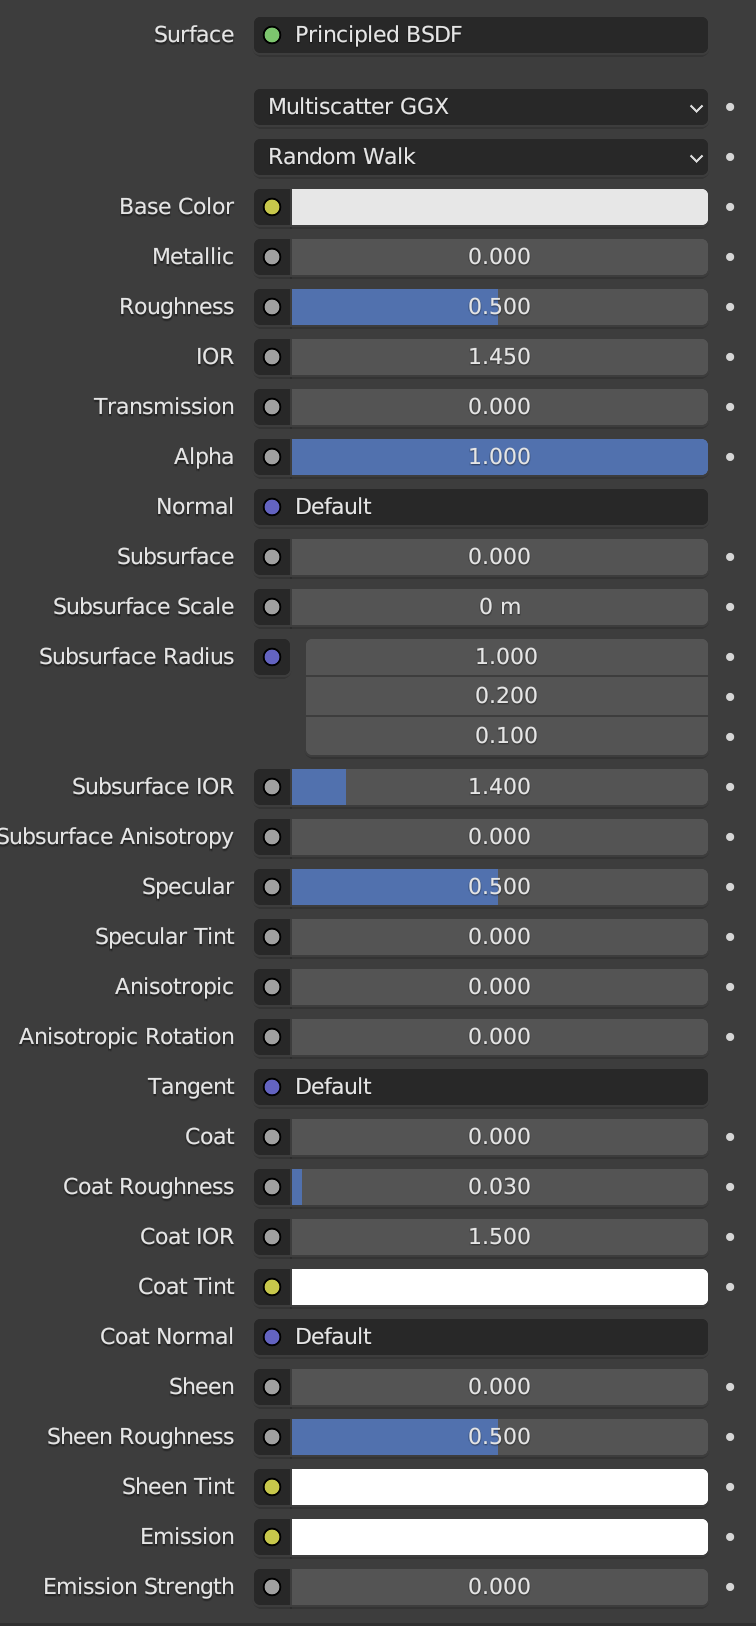Click the Alpha 1.000 slider
Screen dimensions: 756x1626
tap(500, 457)
